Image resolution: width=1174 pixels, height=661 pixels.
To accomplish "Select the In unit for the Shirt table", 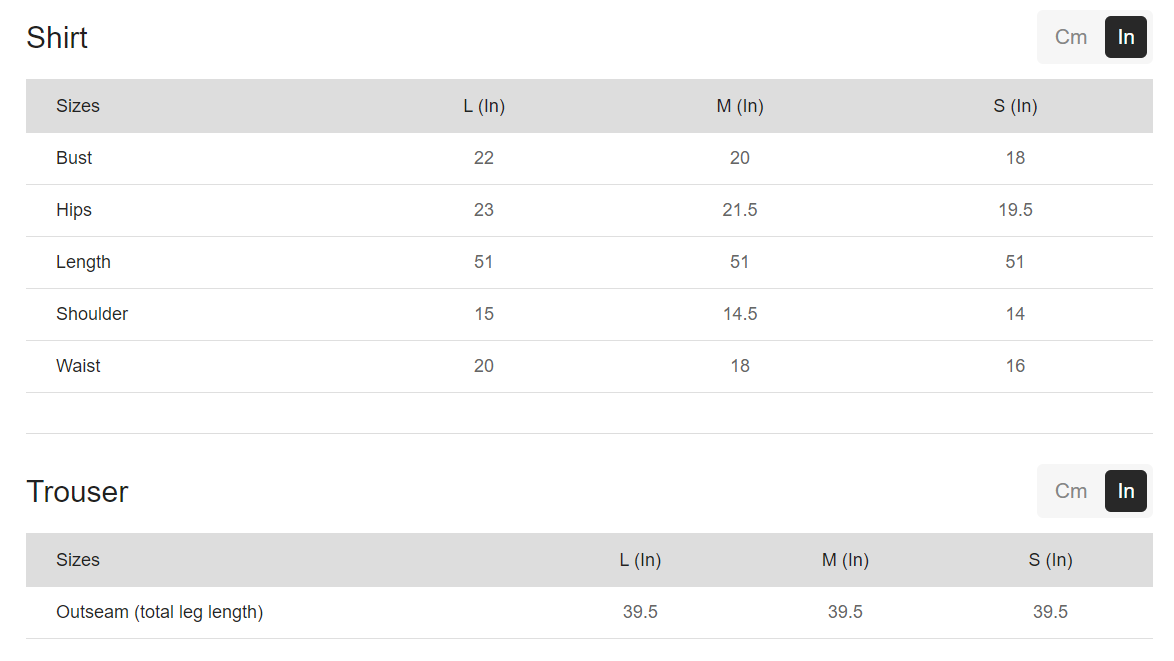I will 1126,37.
